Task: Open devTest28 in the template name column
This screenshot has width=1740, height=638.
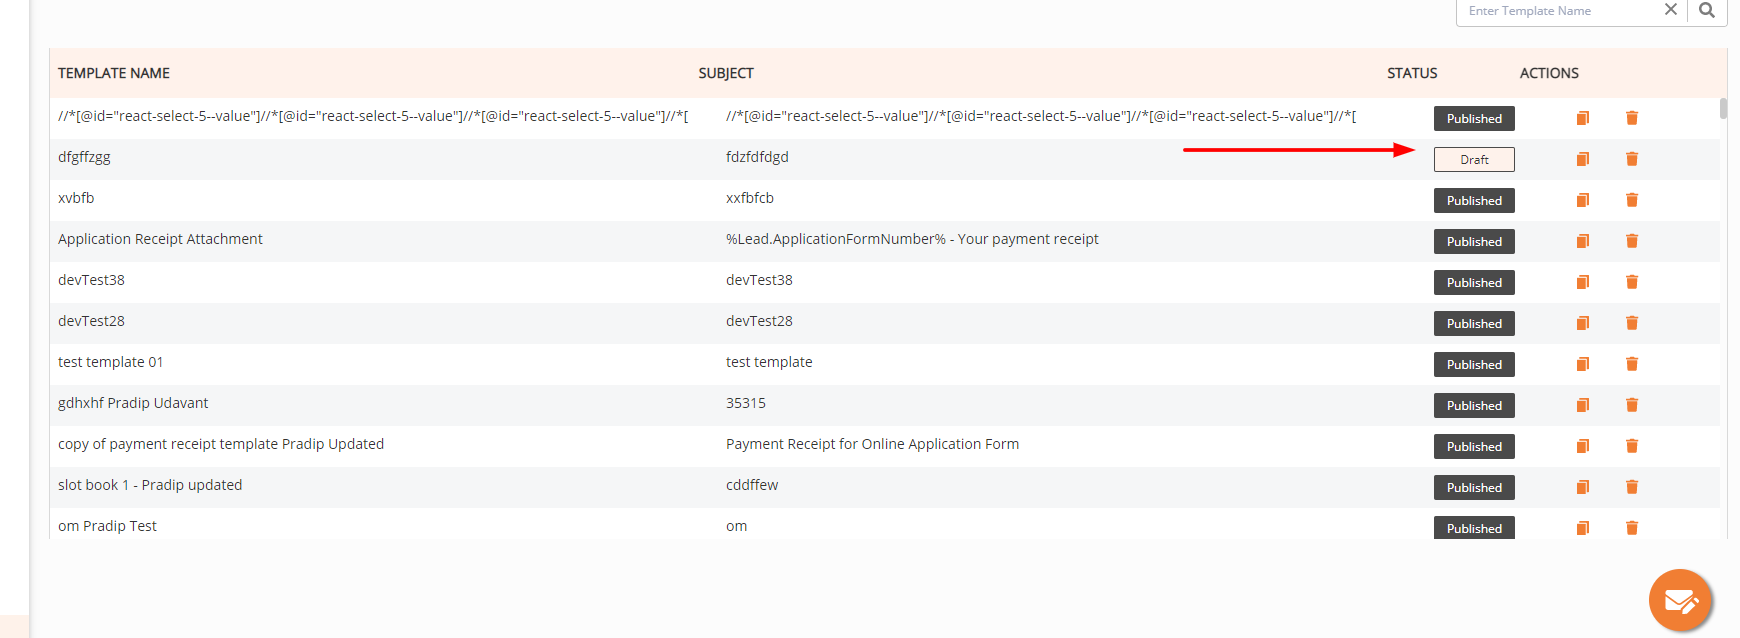Action: 91,321
